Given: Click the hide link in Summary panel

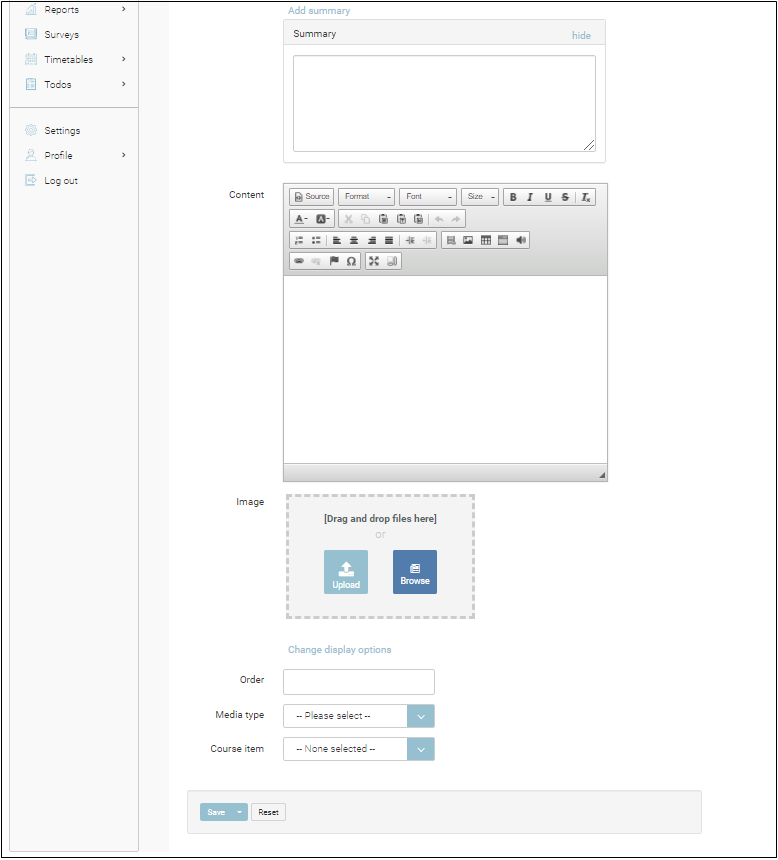Looking at the screenshot, I should point(581,35).
